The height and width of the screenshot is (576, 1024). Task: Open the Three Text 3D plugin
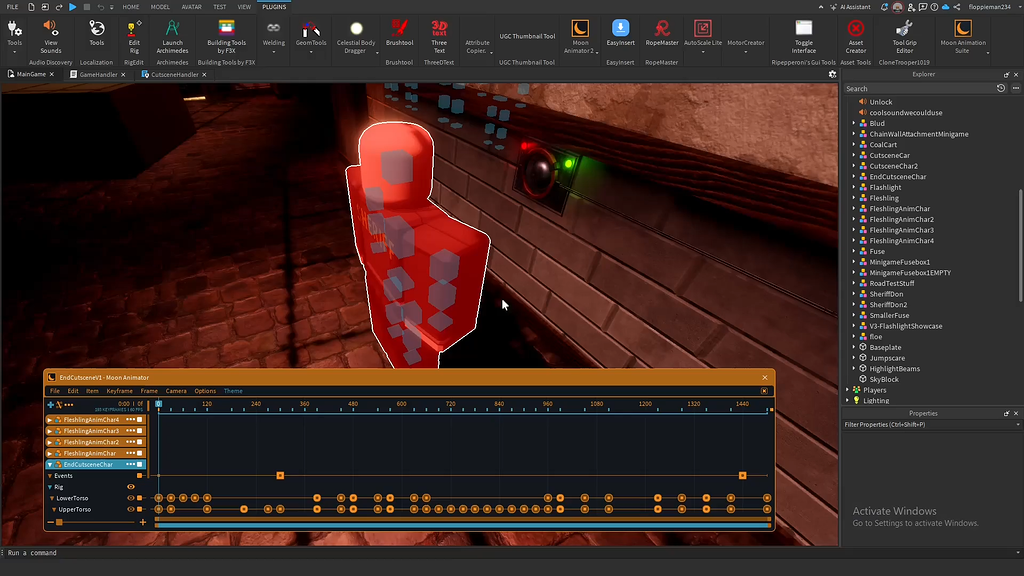439,37
